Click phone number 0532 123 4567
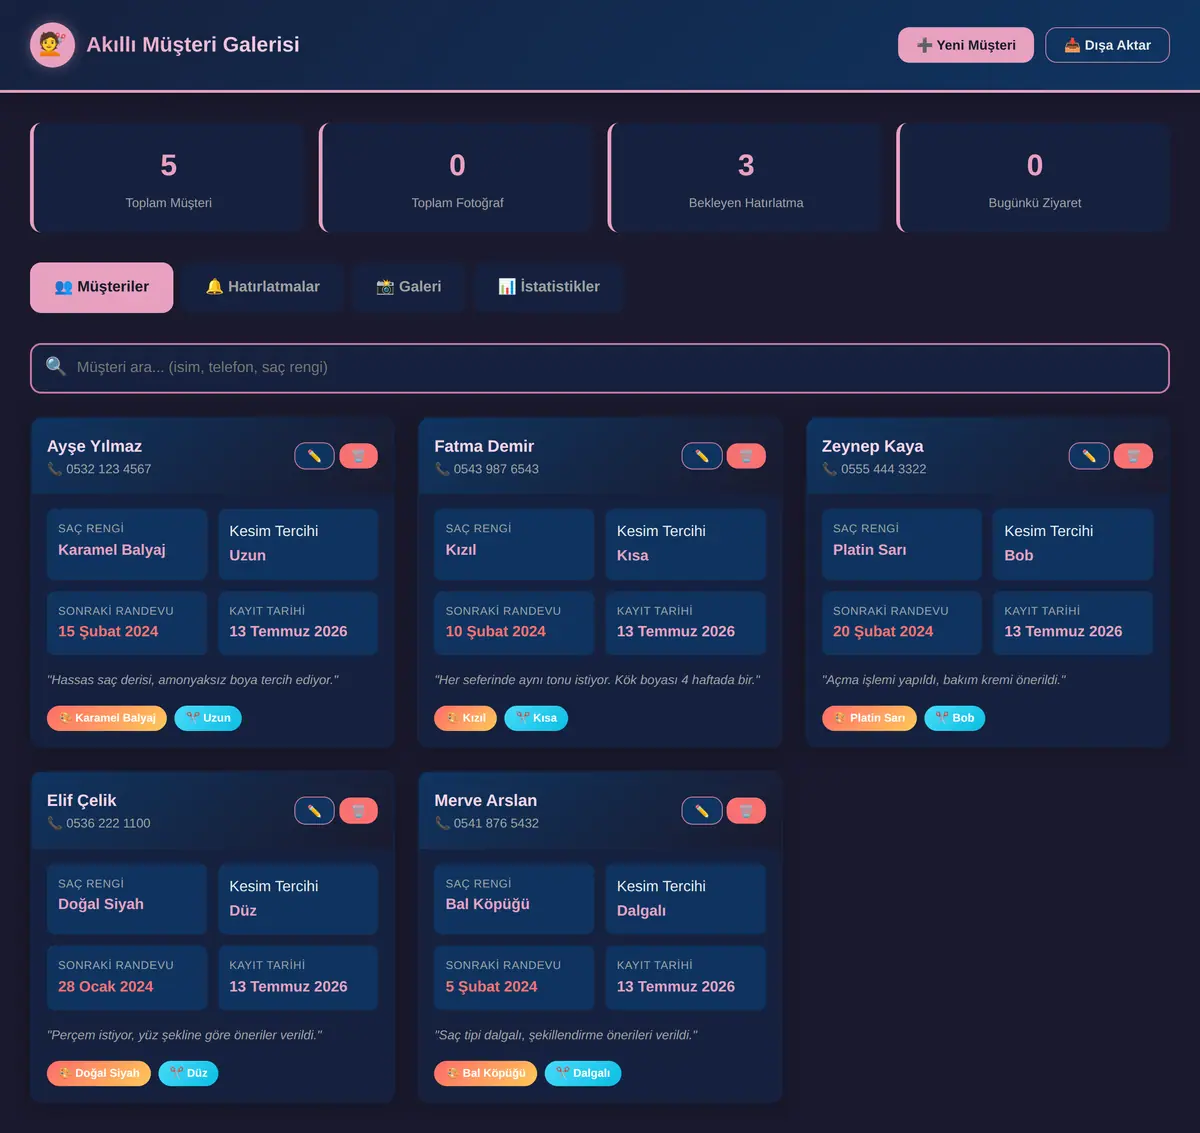This screenshot has width=1200, height=1133. point(109,469)
